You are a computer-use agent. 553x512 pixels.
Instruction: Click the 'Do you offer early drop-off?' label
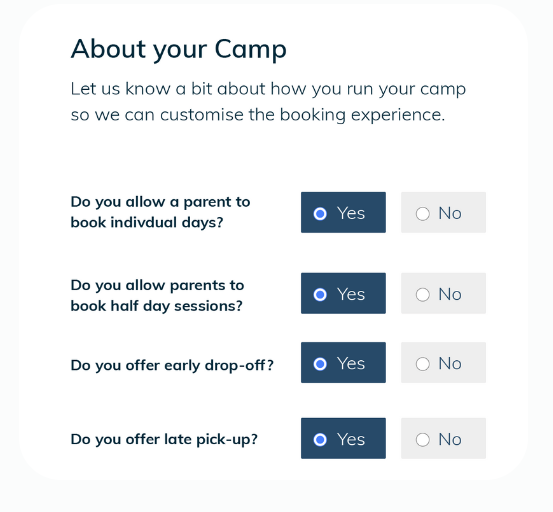click(x=172, y=365)
